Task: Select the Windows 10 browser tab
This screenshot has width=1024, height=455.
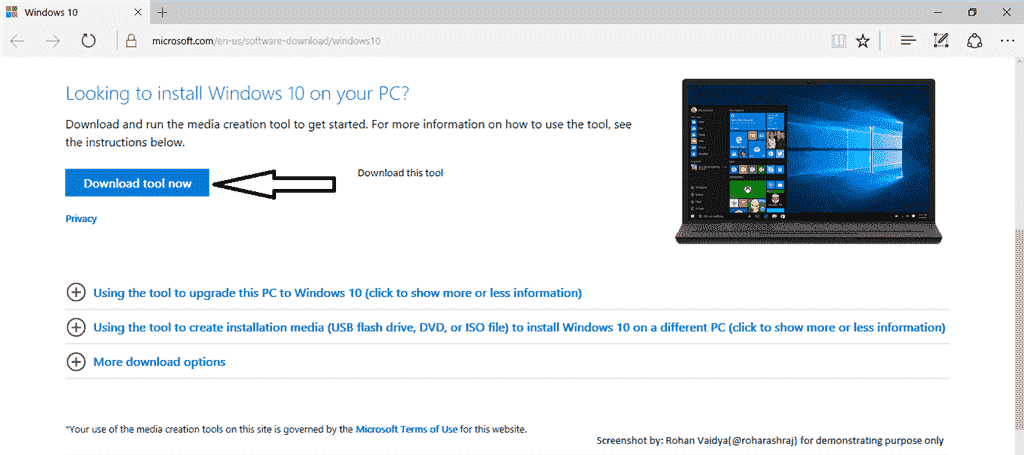Action: pos(75,12)
